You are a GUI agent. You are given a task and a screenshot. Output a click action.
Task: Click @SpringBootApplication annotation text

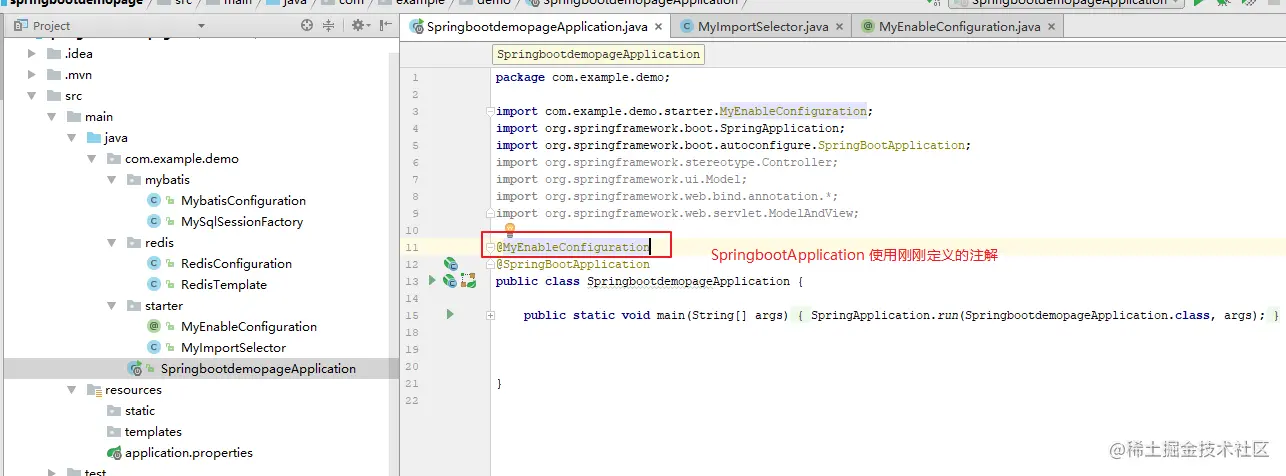tap(573, 265)
